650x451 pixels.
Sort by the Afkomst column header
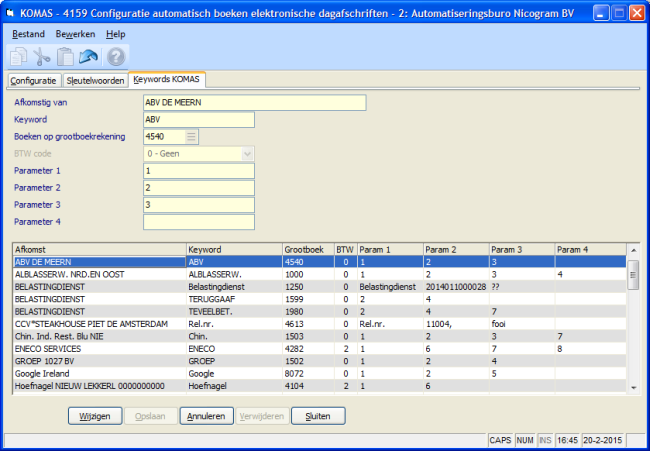point(99,250)
